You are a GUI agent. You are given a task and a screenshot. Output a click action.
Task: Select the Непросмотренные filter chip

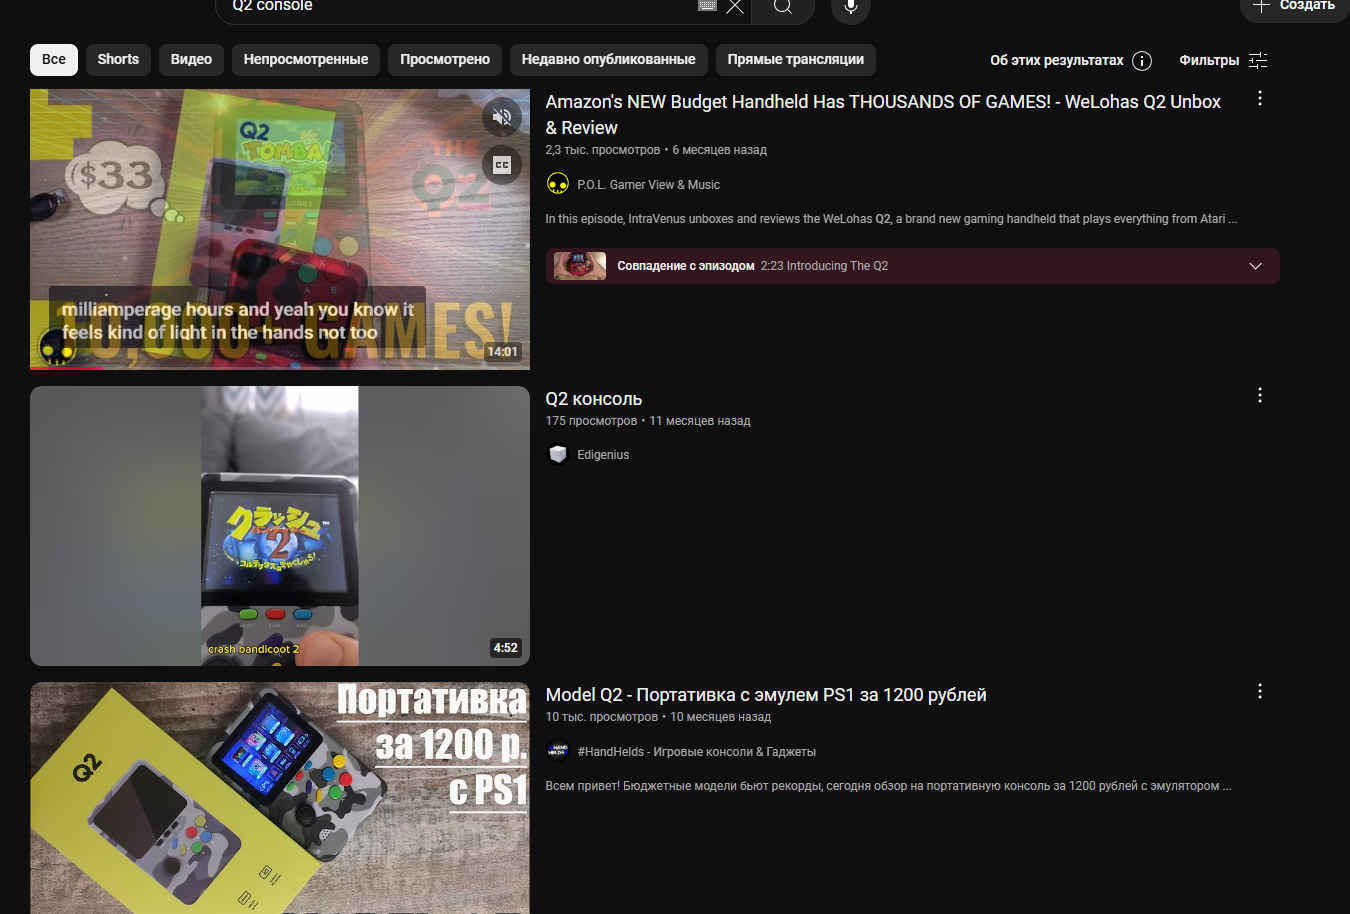(x=306, y=60)
